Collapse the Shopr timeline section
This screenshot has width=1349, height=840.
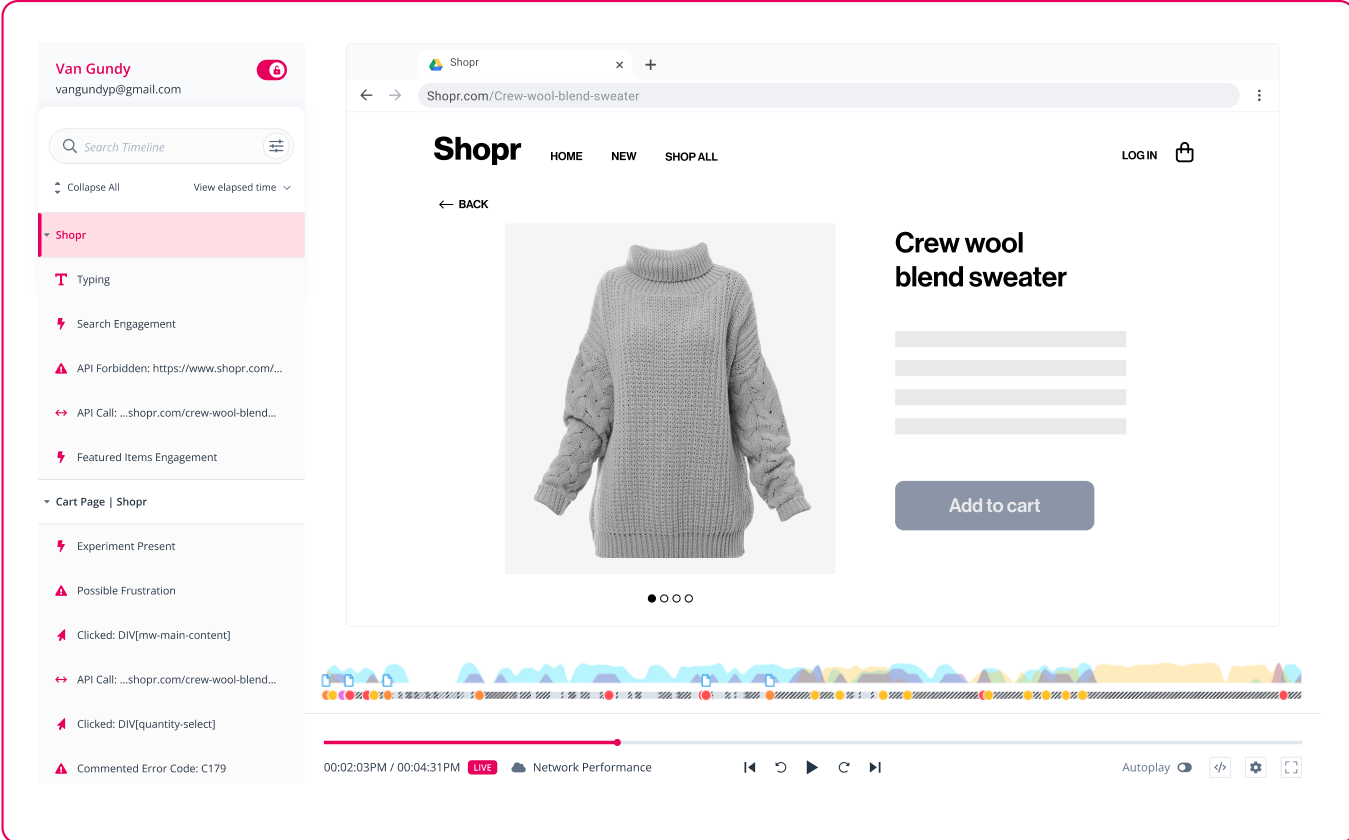(x=47, y=235)
